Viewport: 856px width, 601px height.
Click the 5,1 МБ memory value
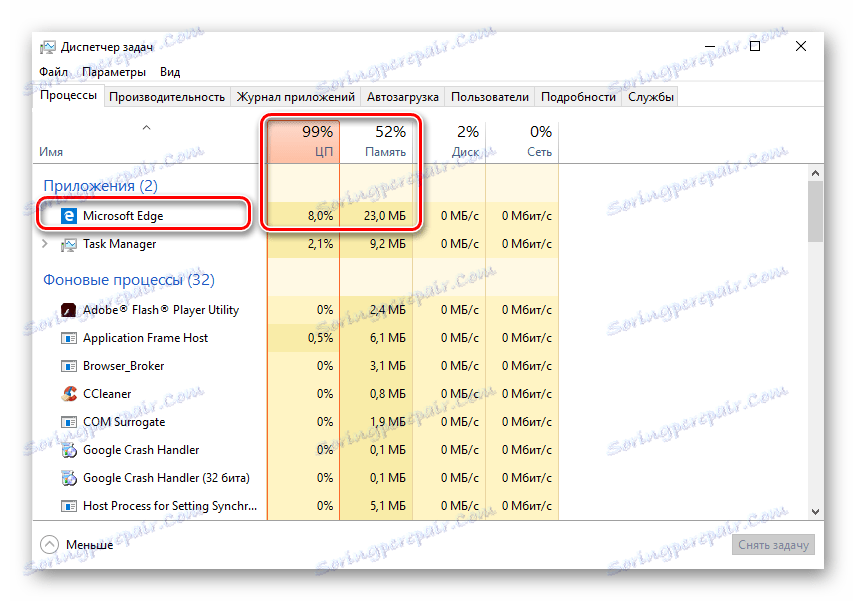pos(388,506)
